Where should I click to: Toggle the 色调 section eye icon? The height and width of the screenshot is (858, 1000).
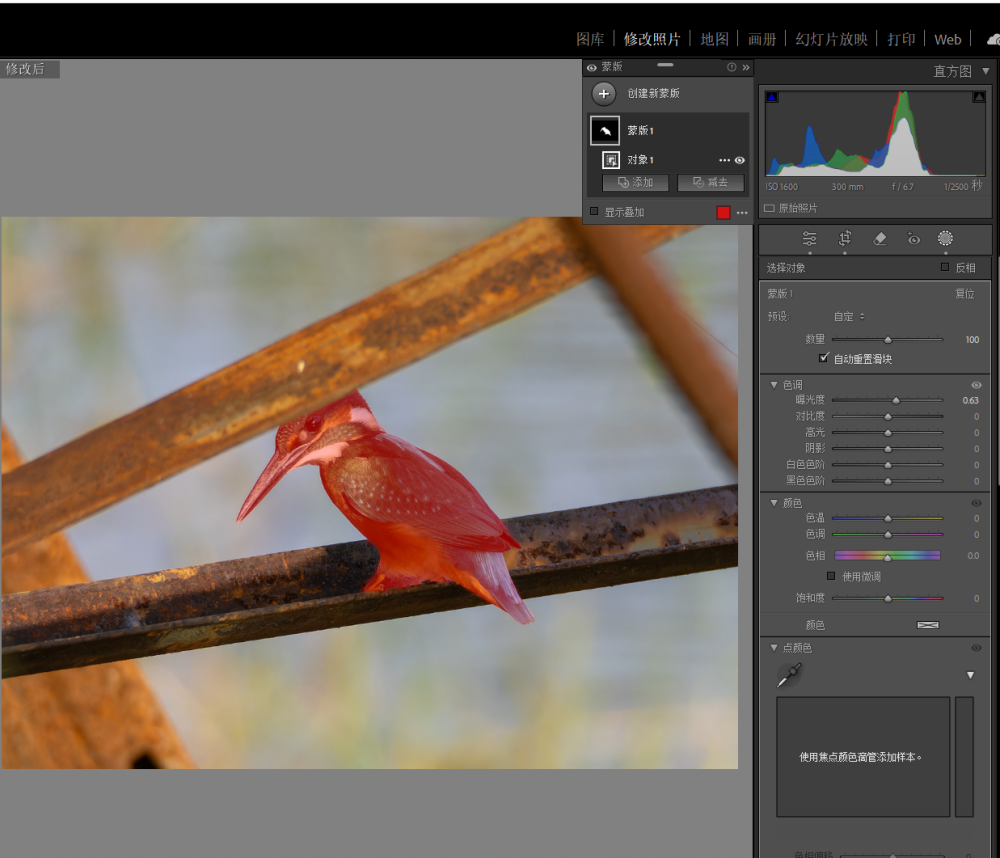(x=976, y=385)
